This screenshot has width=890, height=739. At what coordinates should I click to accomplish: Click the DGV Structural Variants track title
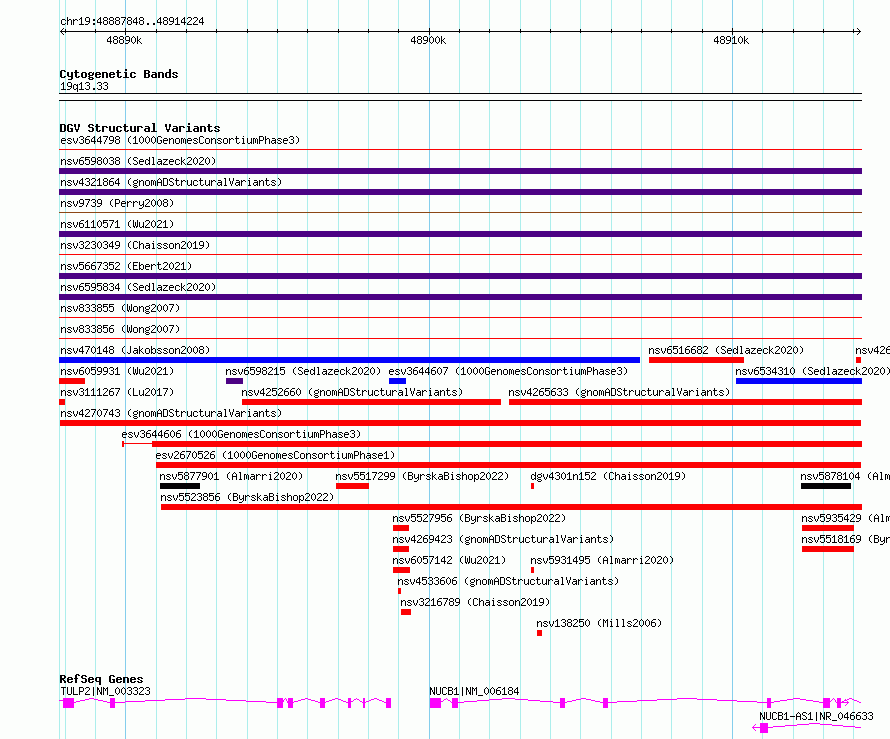[x=140, y=128]
